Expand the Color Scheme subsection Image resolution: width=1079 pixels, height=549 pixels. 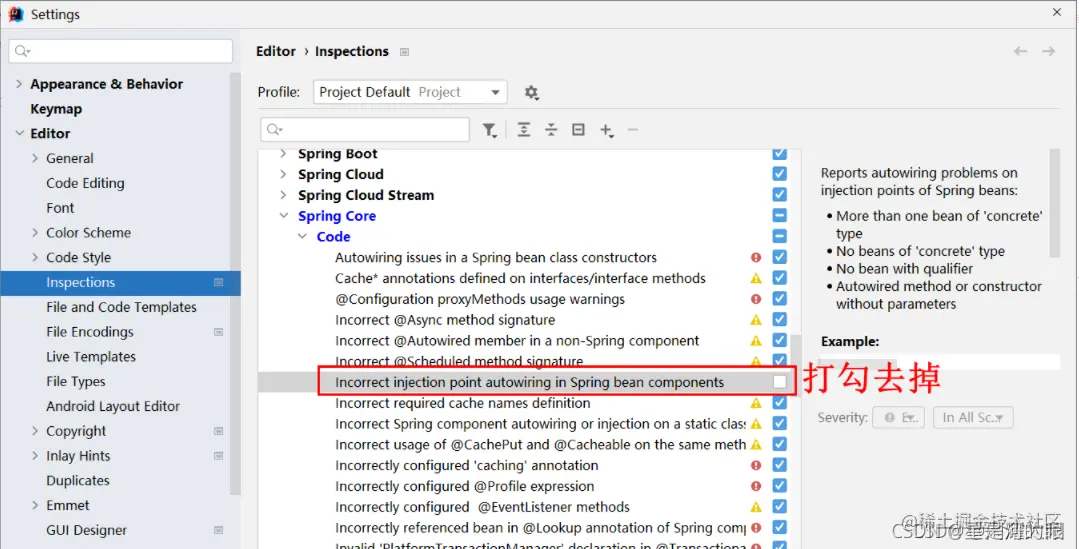click(35, 233)
